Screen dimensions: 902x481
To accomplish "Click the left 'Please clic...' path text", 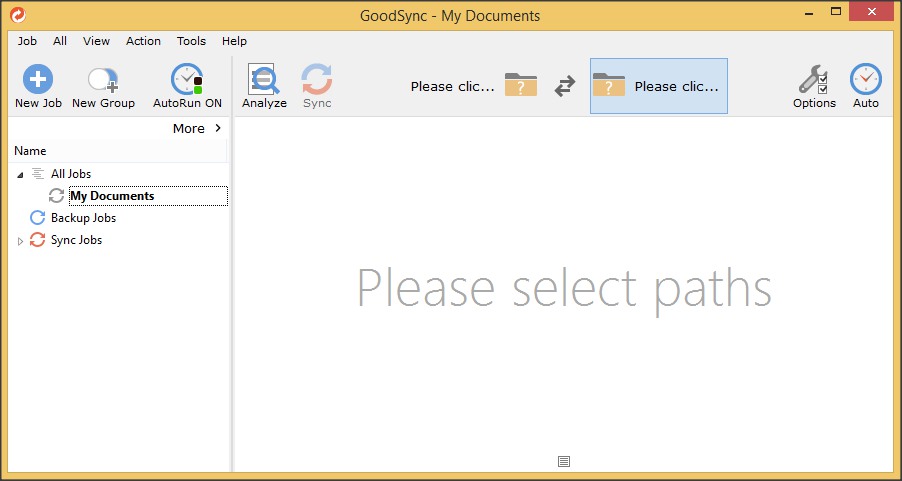I will click(453, 86).
